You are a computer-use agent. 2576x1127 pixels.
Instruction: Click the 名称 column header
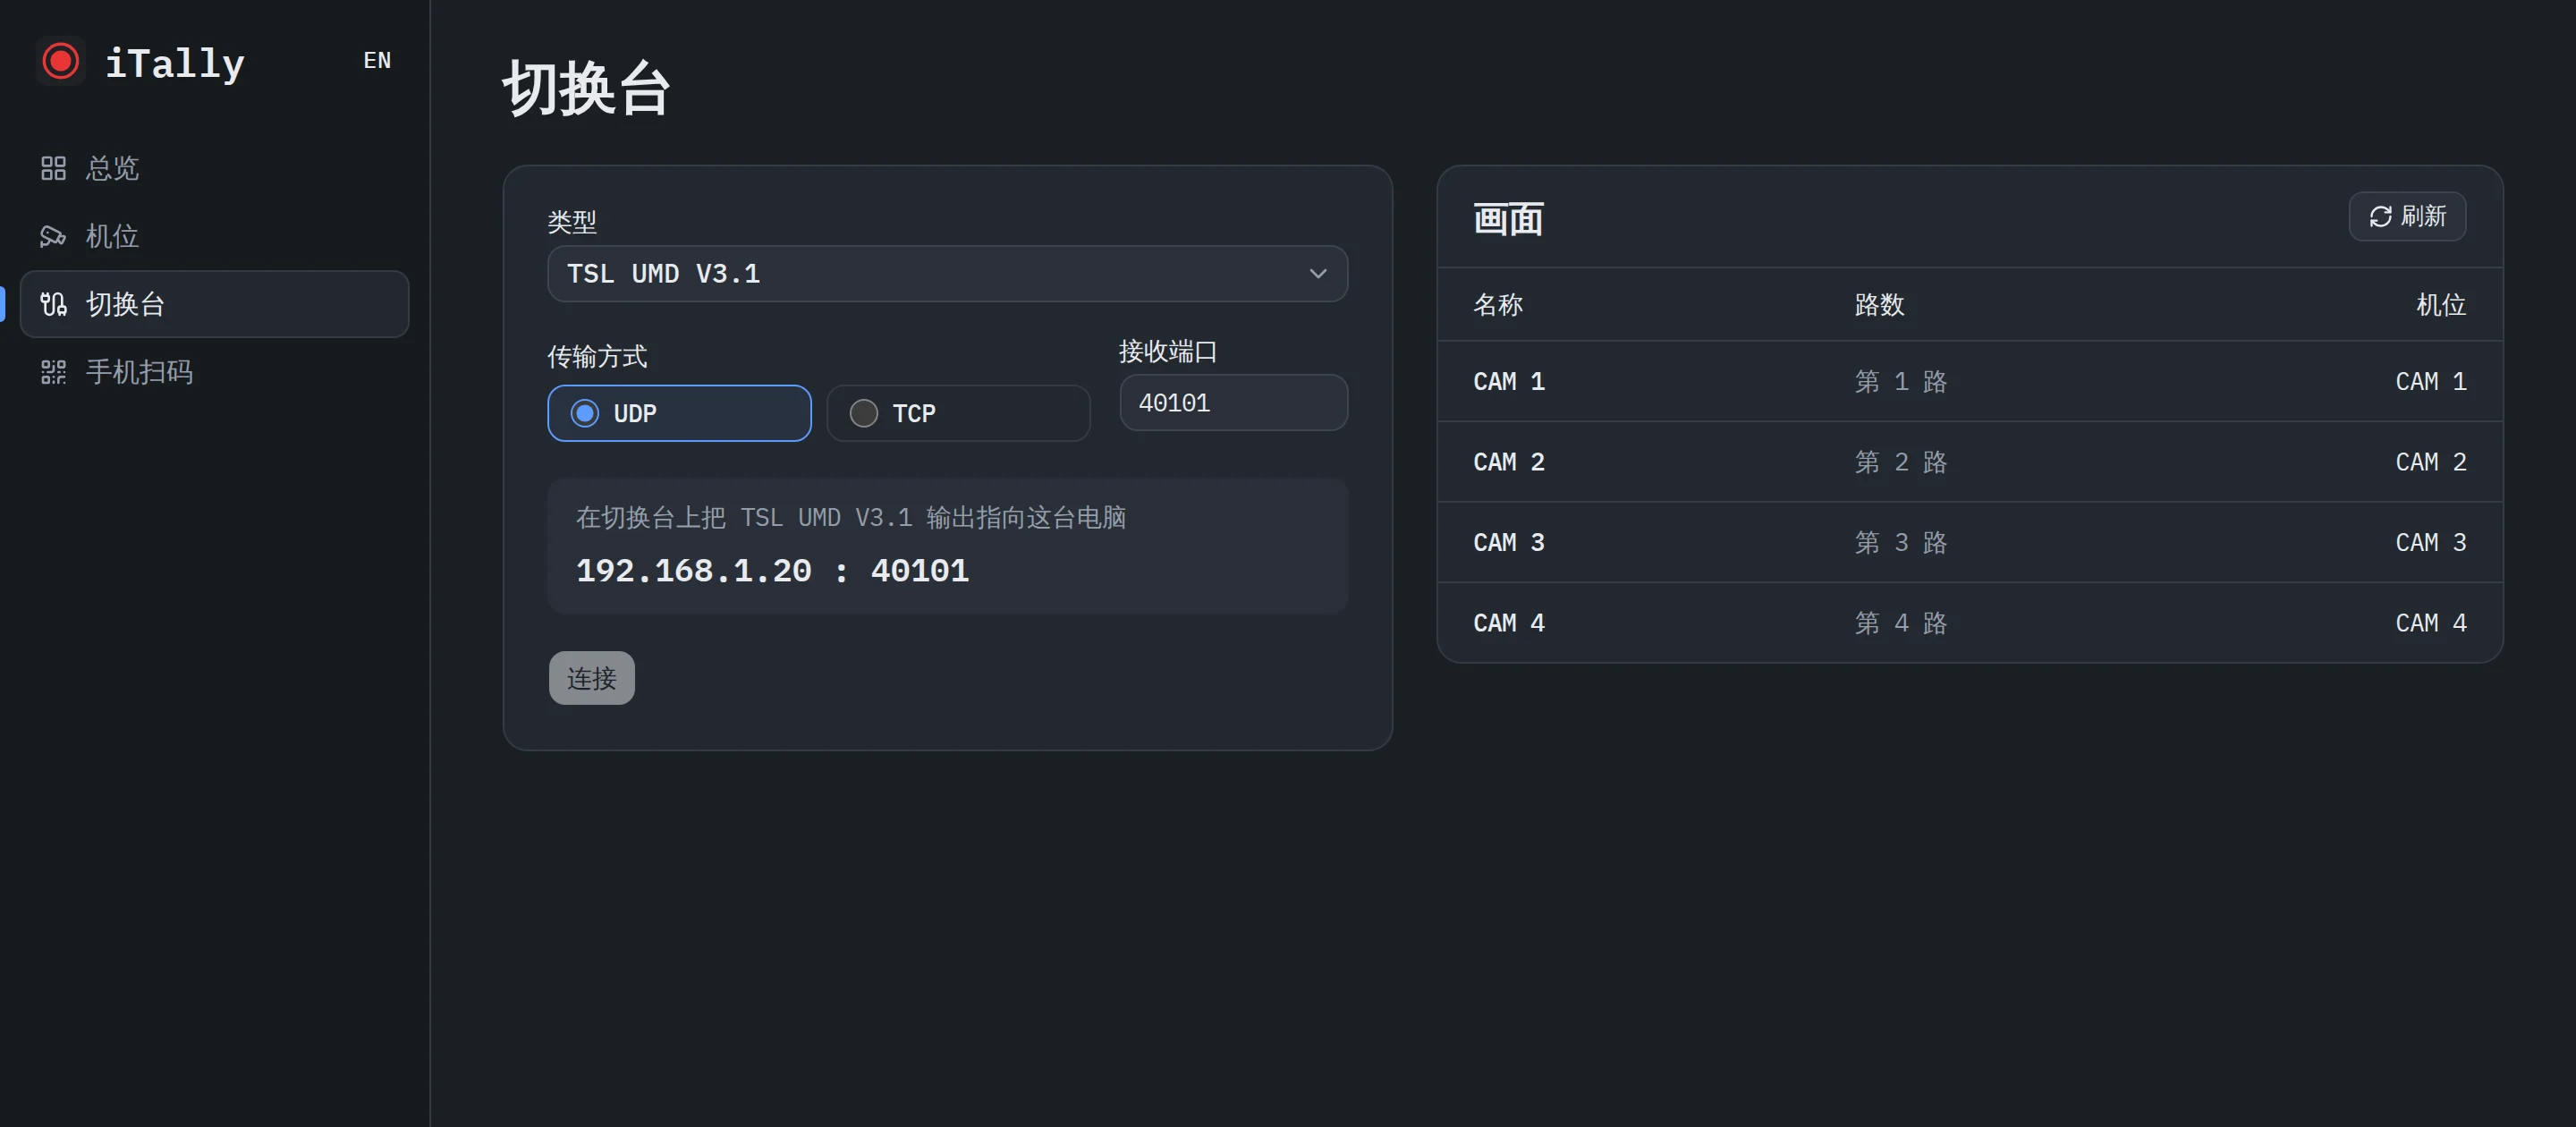(x=1497, y=305)
